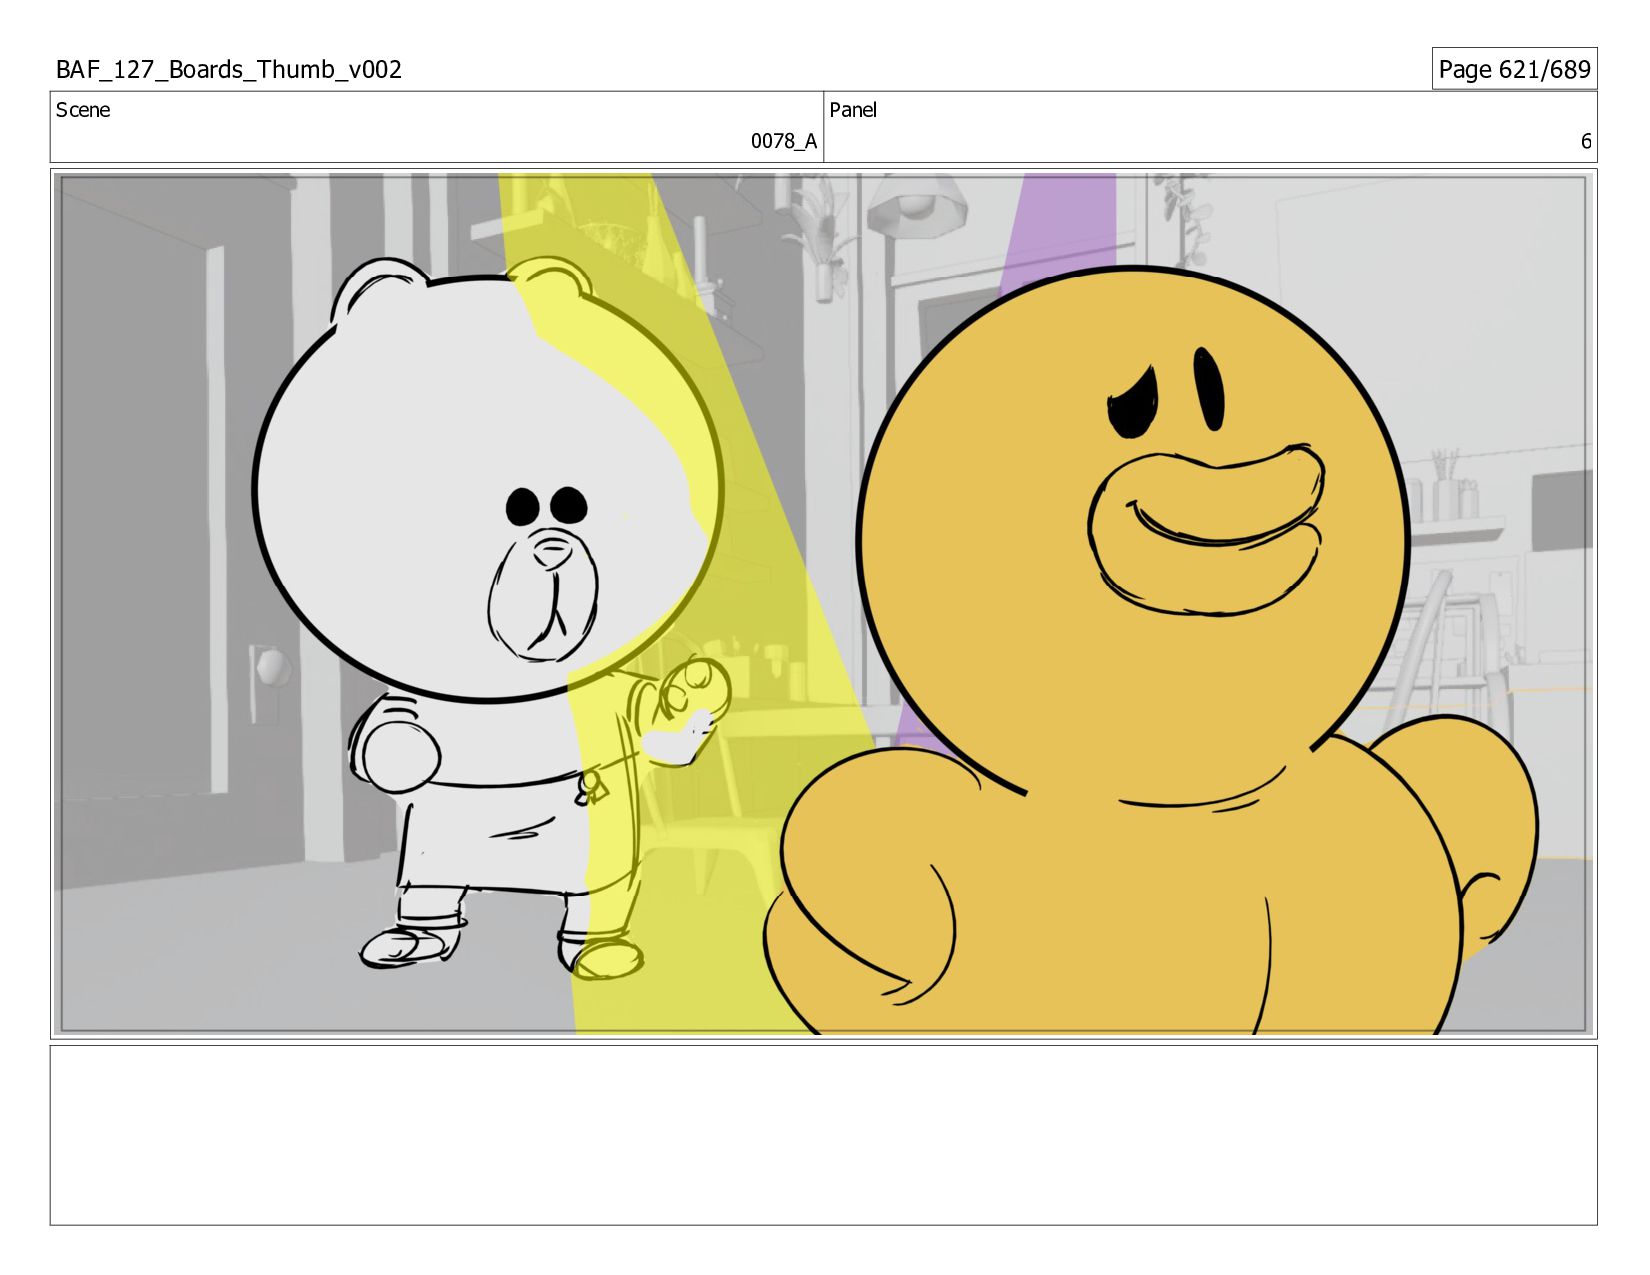Viewport: 1650px width, 1275px height.
Task: Click the storyboard title BAF_127_Boards_Thumb_v002
Action: point(229,70)
